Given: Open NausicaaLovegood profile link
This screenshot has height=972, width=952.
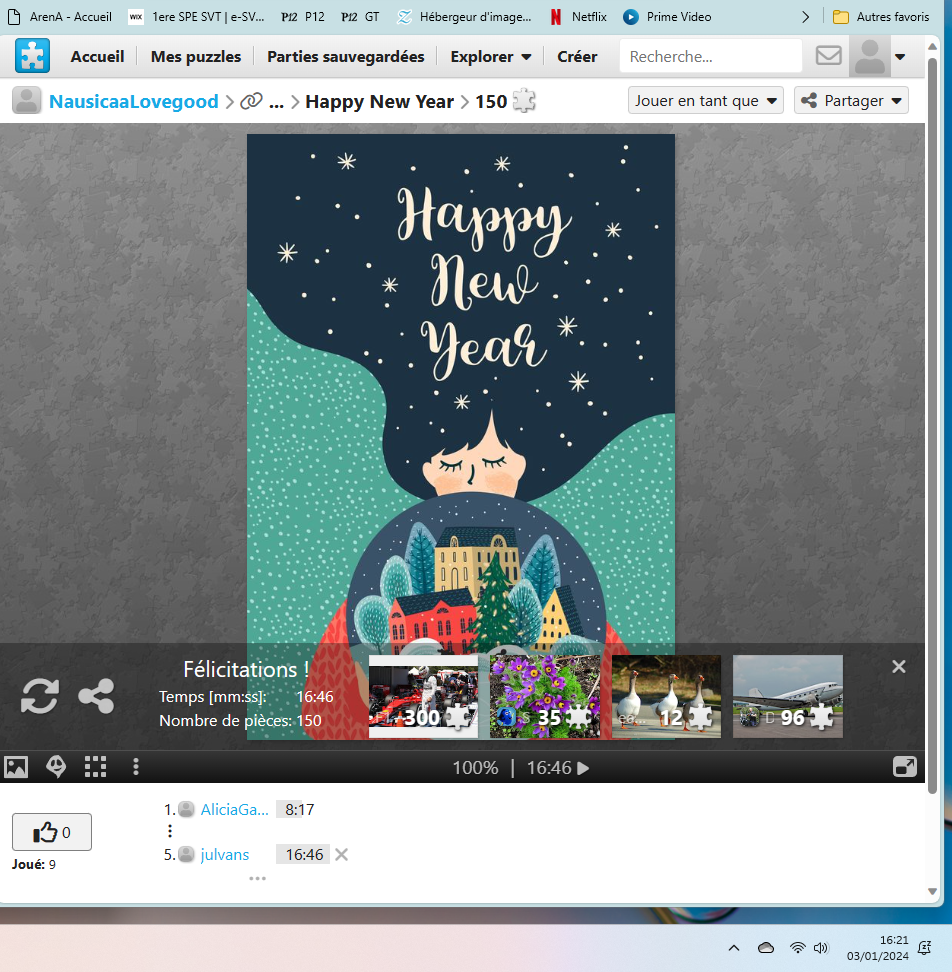Looking at the screenshot, I should [x=134, y=101].
